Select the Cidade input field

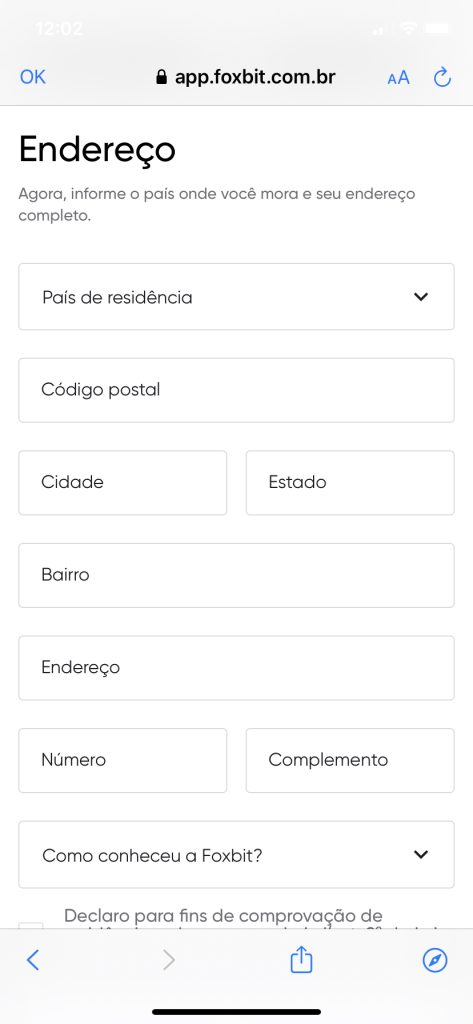pyautogui.click(x=123, y=483)
